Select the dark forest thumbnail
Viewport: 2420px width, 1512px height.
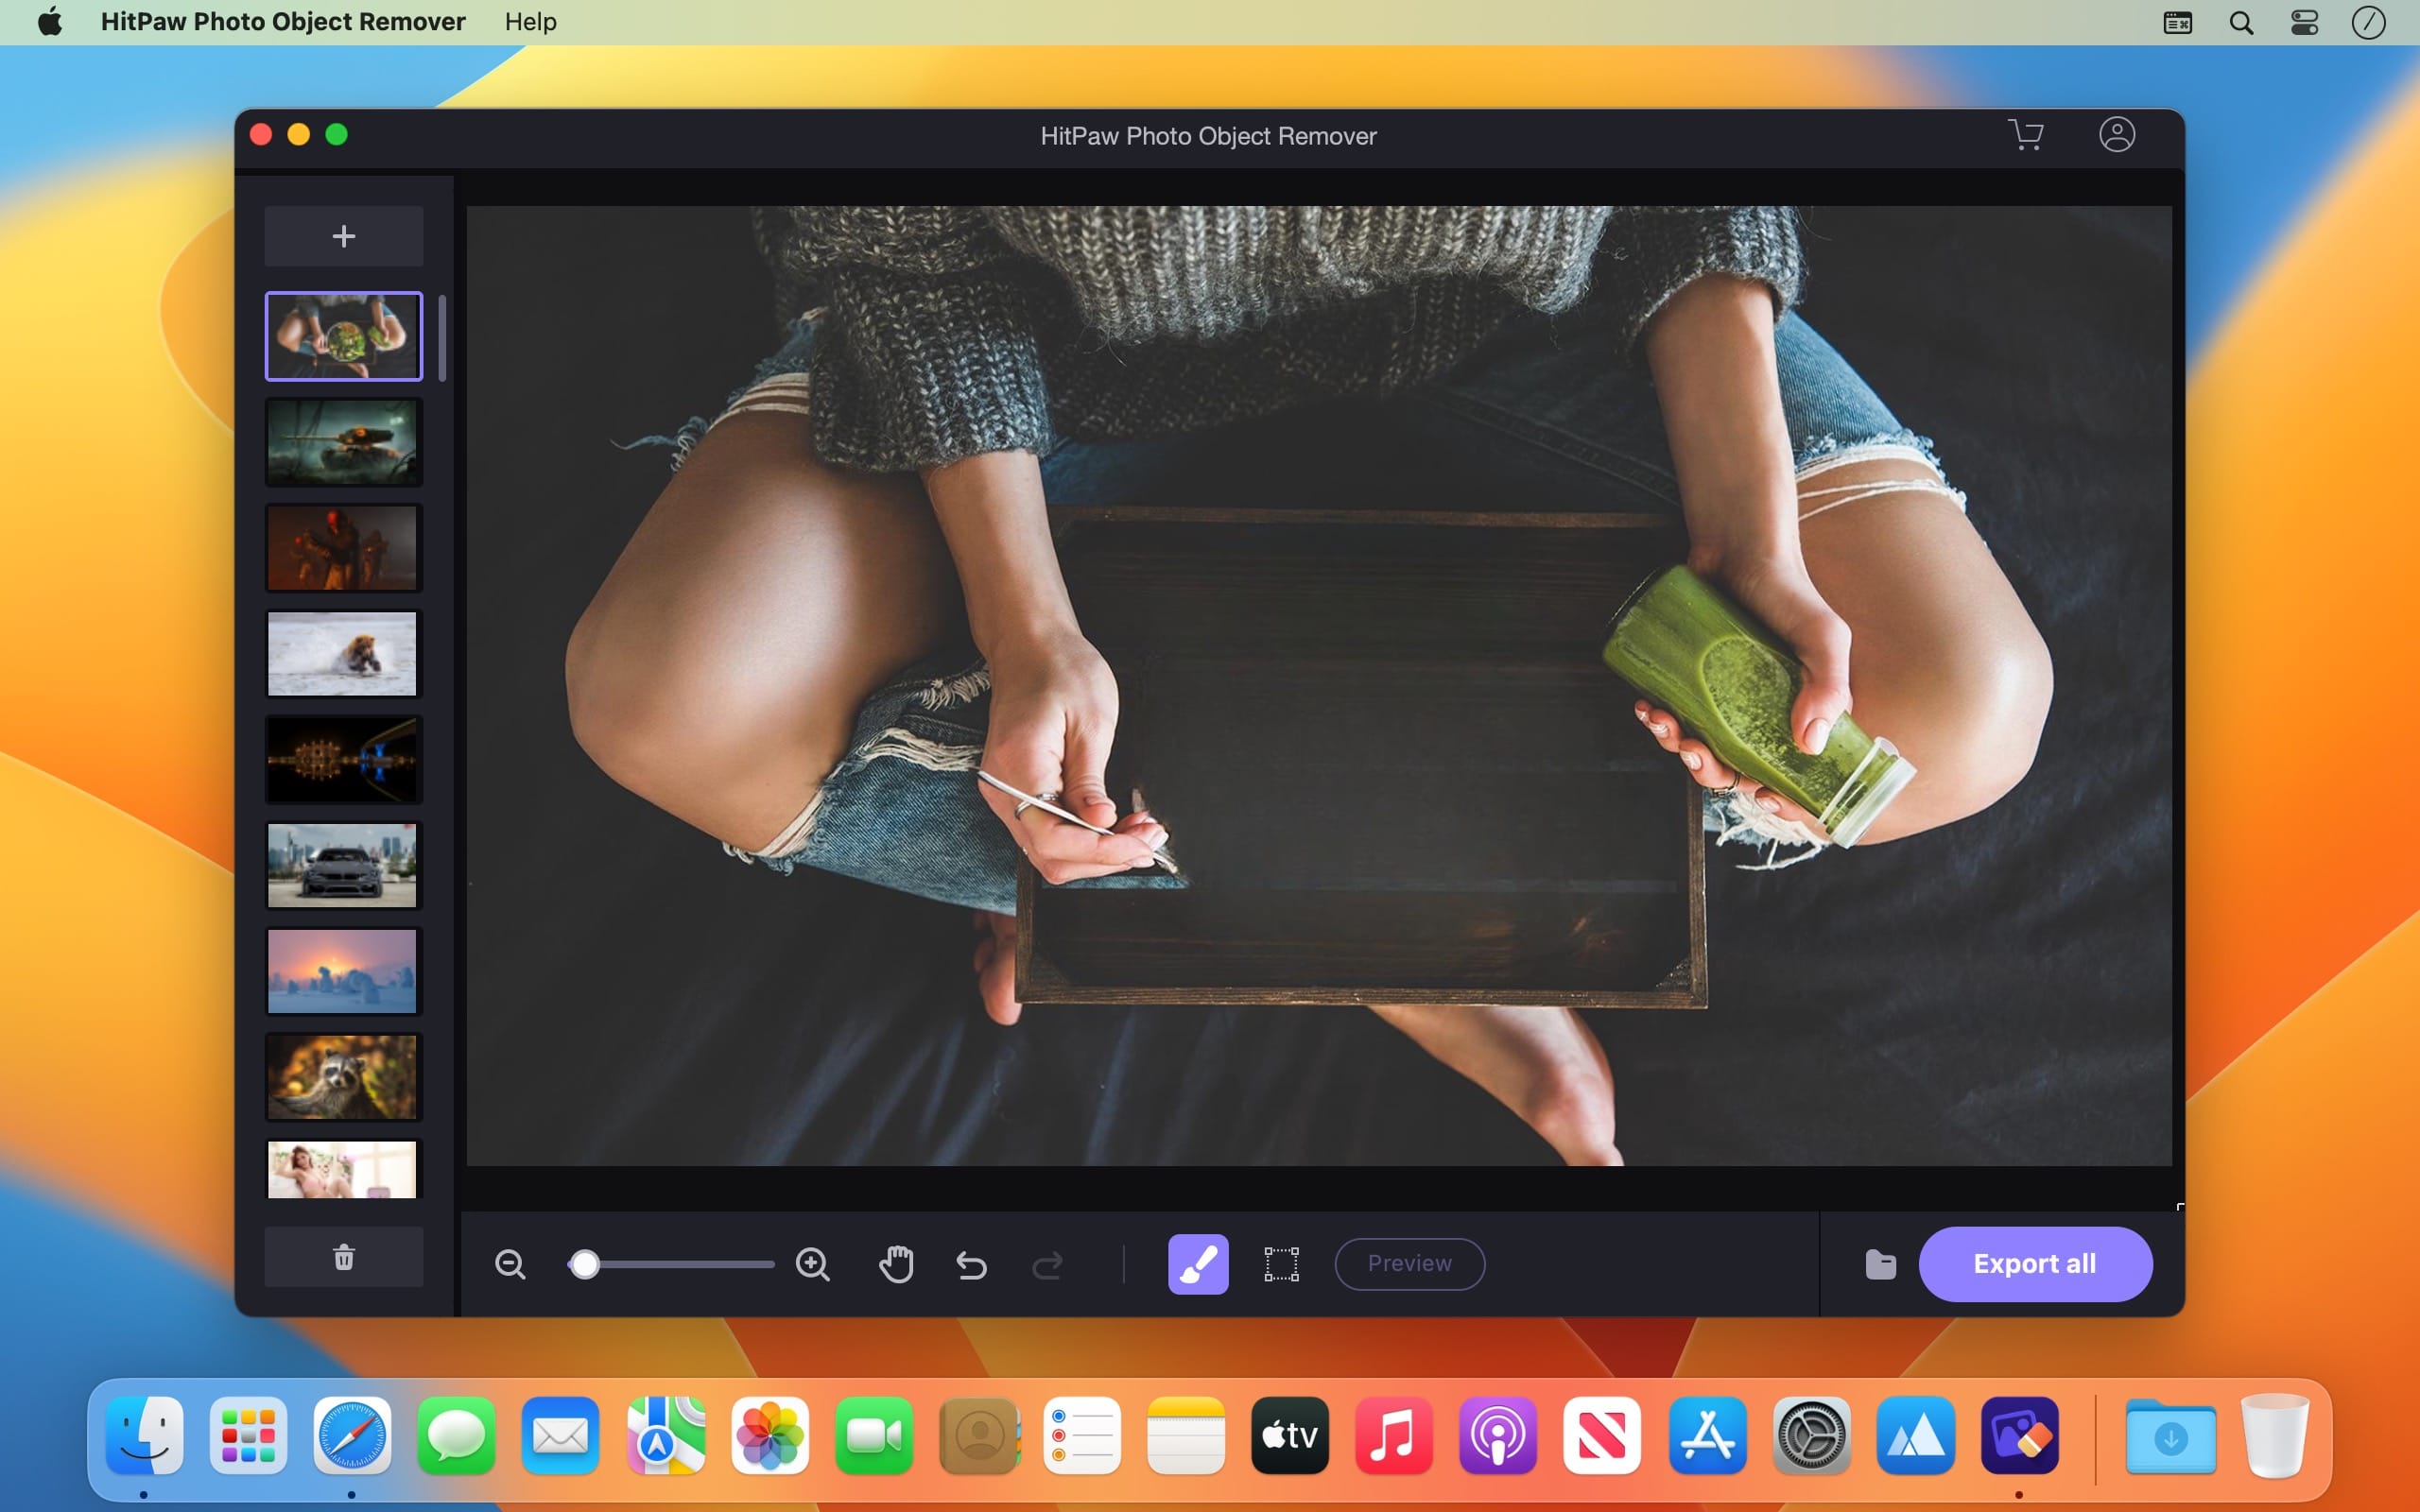pyautogui.click(x=341, y=442)
